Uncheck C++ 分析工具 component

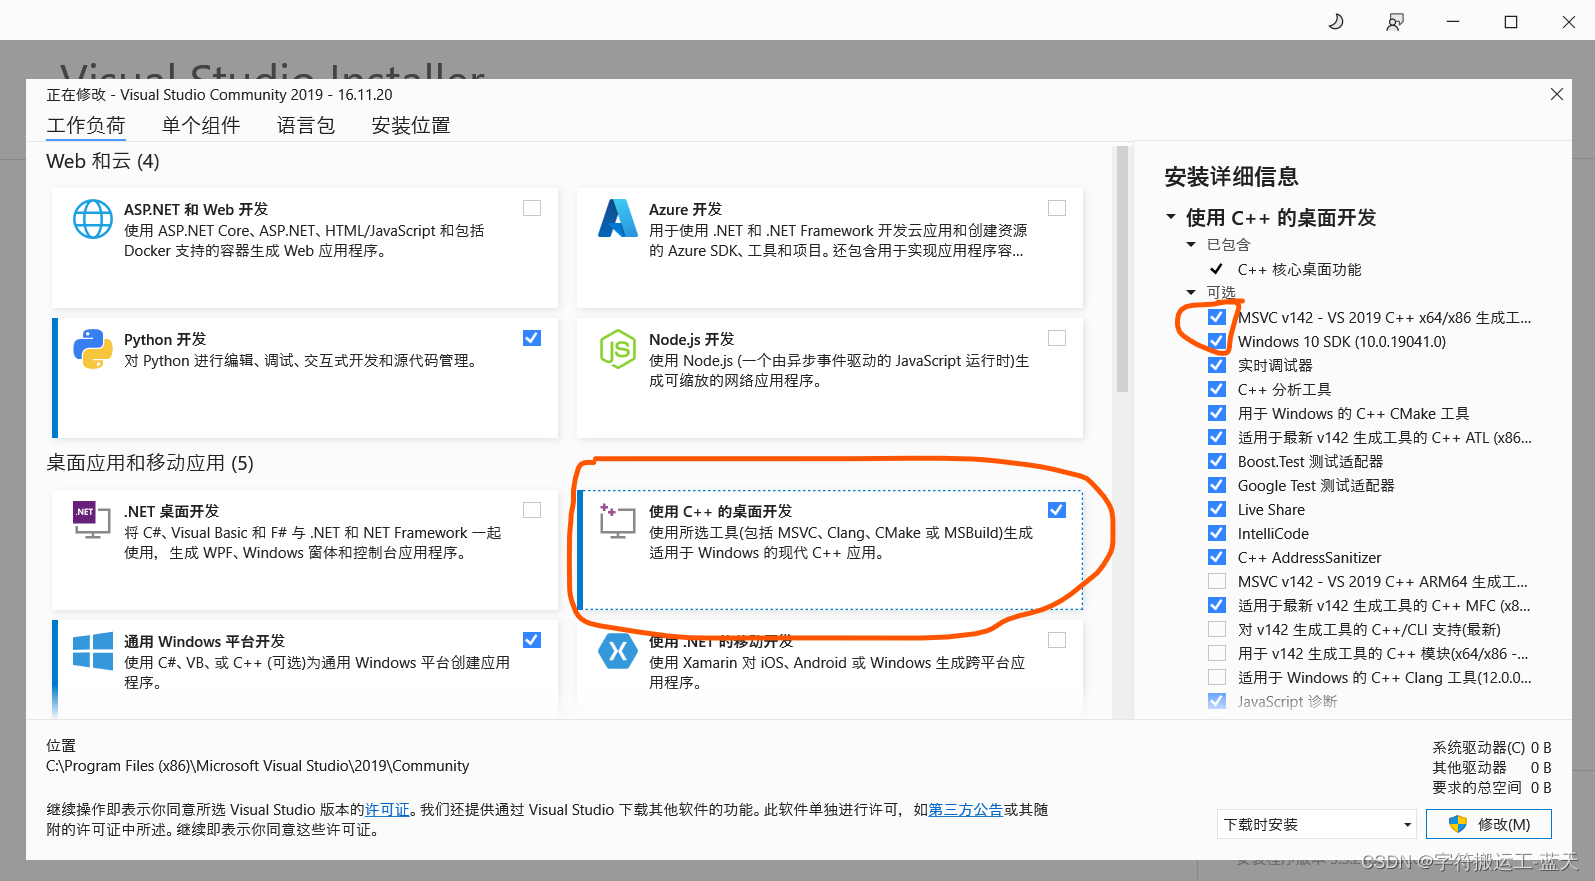(x=1217, y=389)
